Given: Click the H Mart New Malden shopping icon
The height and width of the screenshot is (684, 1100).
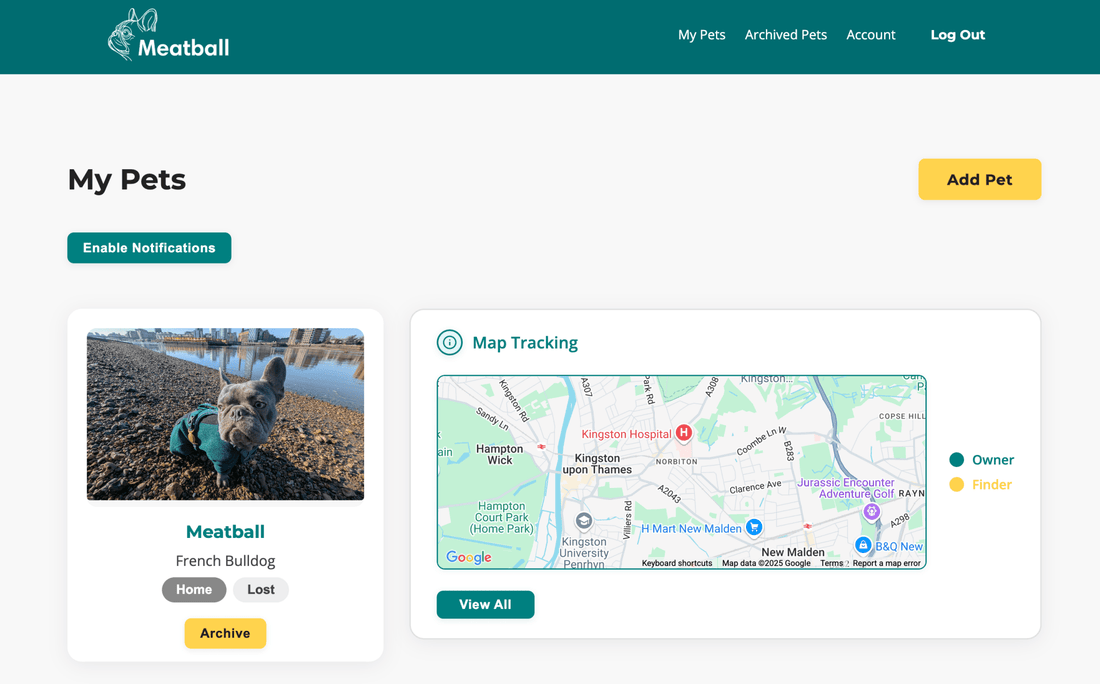Looking at the screenshot, I should pyautogui.click(x=753, y=527).
